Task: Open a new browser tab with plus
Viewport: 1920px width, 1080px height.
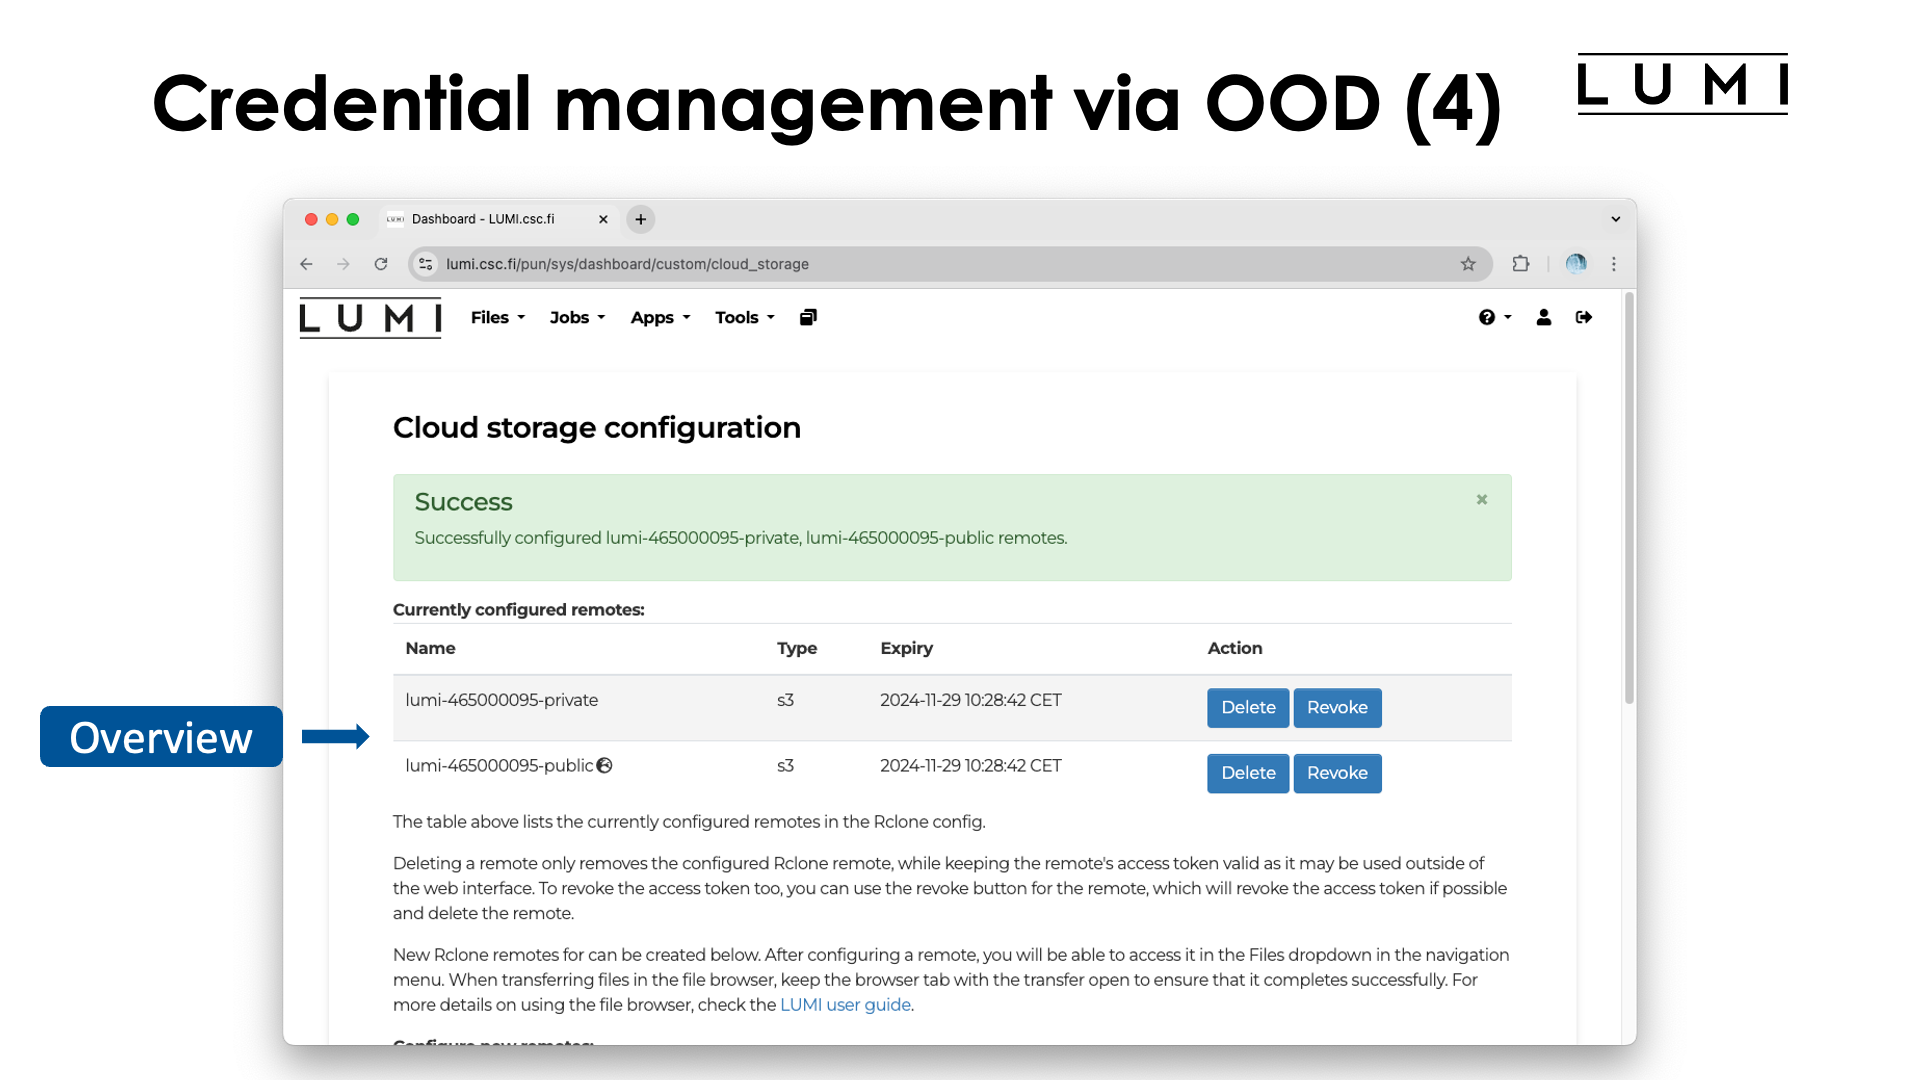Action: pos(641,219)
